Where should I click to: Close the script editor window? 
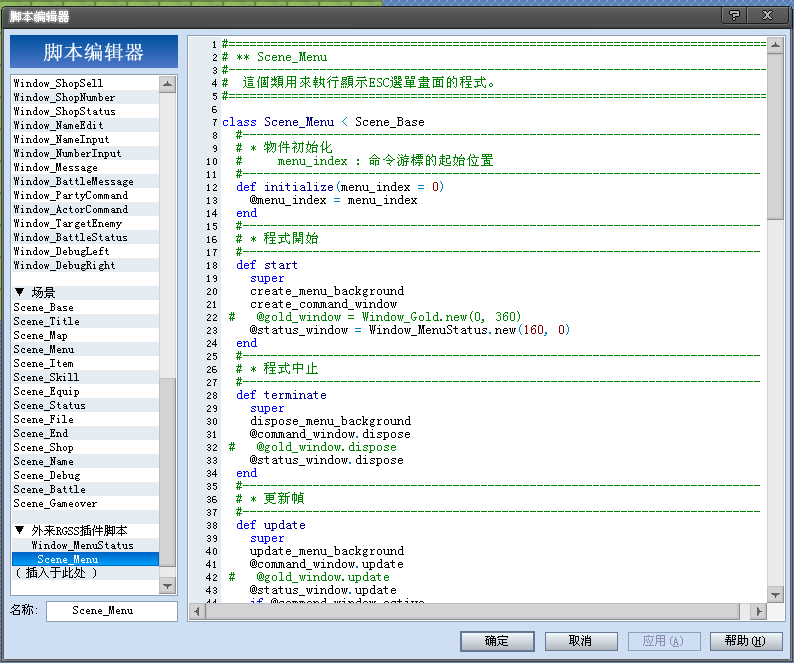click(x=768, y=16)
